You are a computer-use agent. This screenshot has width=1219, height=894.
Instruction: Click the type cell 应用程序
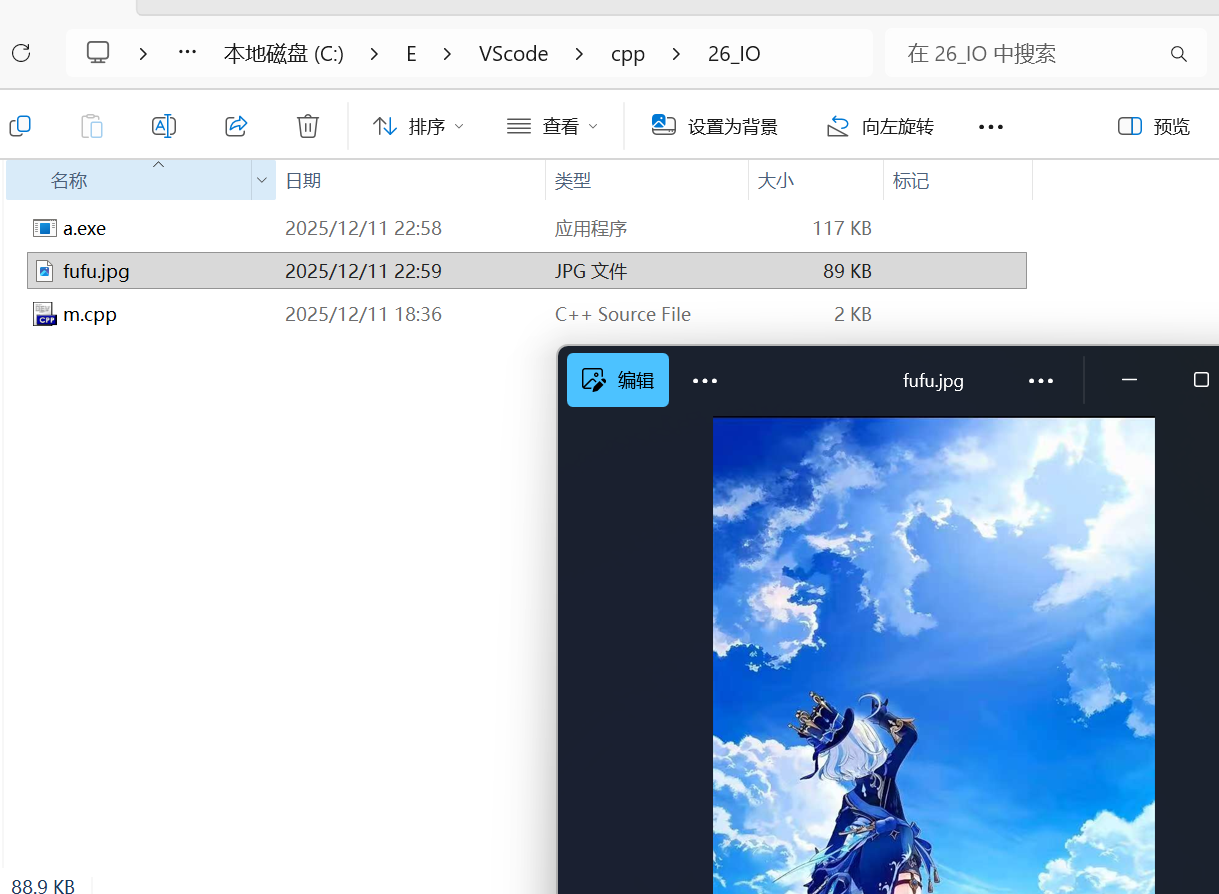pos(591,228)
